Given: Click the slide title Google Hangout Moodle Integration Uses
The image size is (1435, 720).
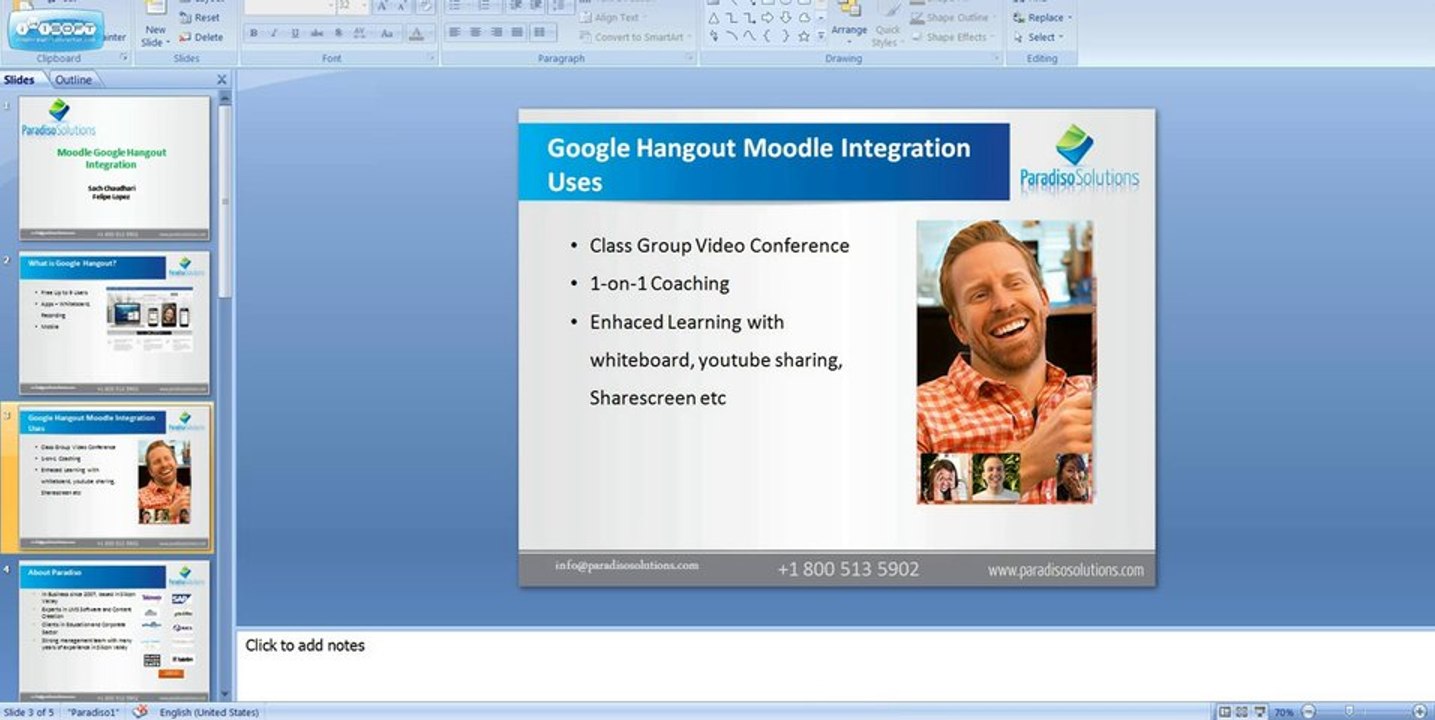Looking at the screenshot, I should (x=759, y=165).
